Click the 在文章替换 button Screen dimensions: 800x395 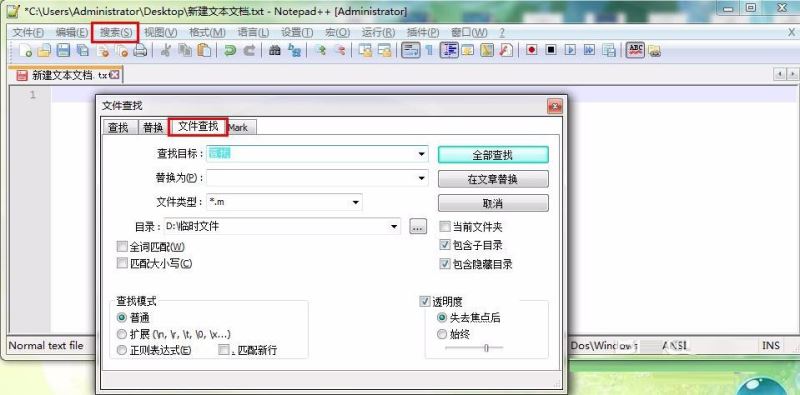493,179
